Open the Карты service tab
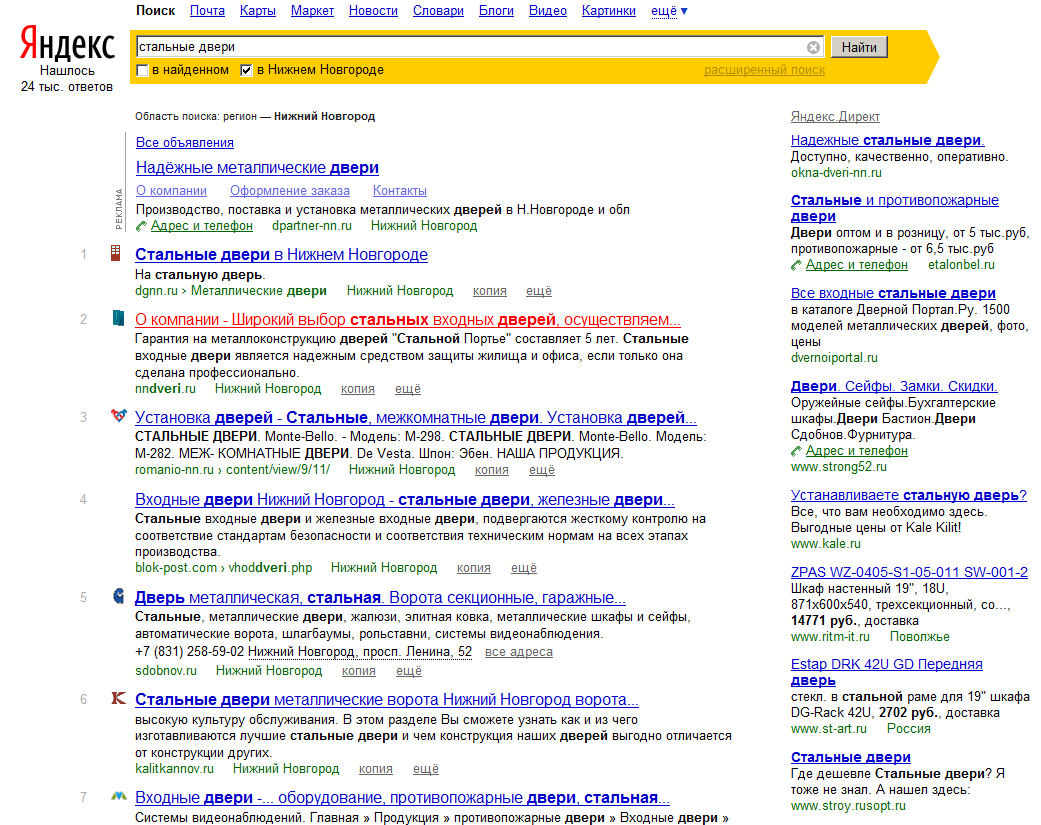Screen dimensions: 1041x825 (258, 11)
